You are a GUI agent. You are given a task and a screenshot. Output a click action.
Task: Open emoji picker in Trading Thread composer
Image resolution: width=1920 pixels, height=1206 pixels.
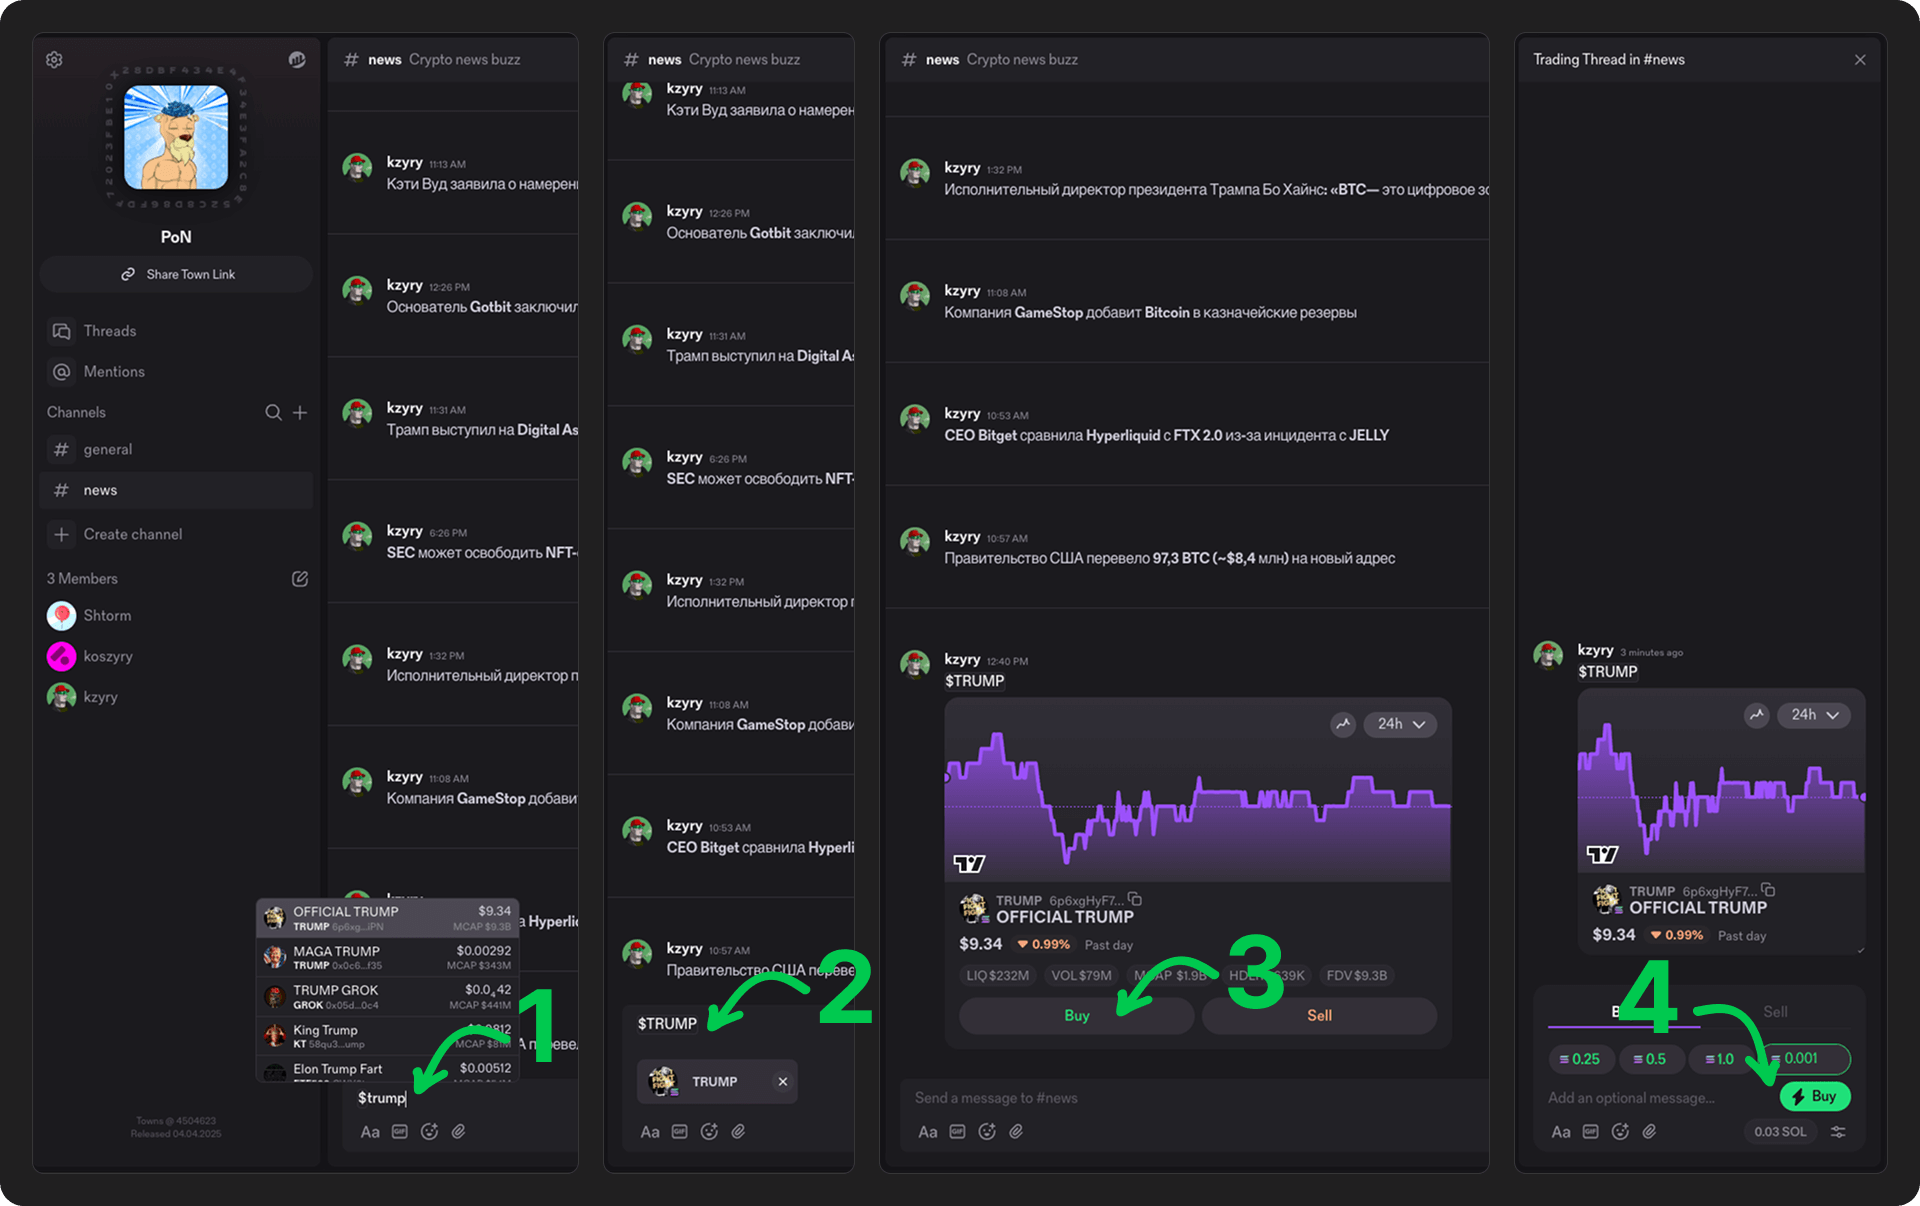pyautogui.click(x=1621, y=1132)
